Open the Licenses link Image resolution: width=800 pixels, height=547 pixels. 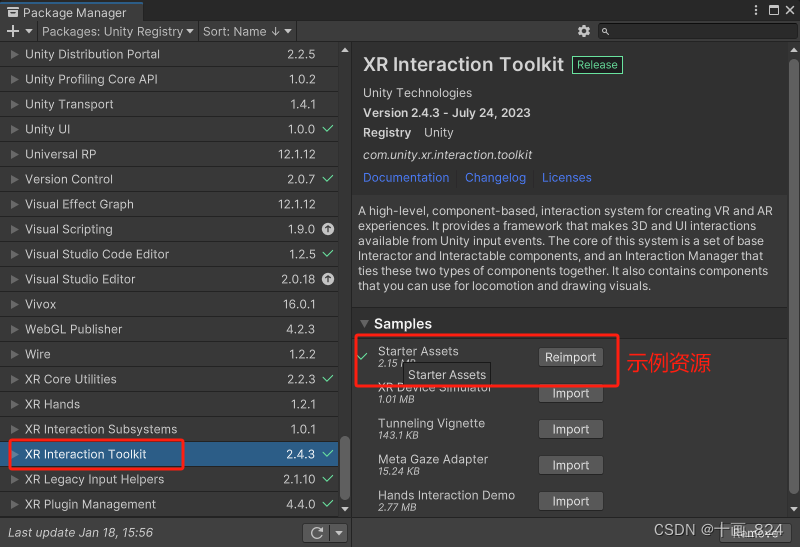[x=567, y=178]
